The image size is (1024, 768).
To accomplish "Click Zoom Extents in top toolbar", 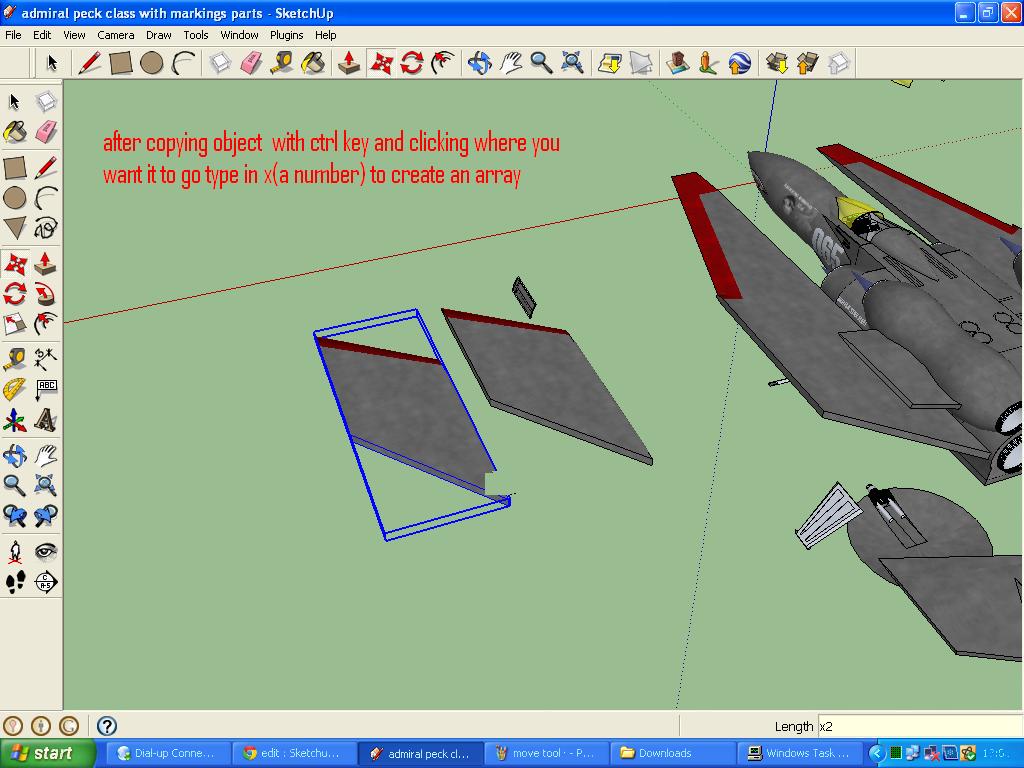I will 573,63.
